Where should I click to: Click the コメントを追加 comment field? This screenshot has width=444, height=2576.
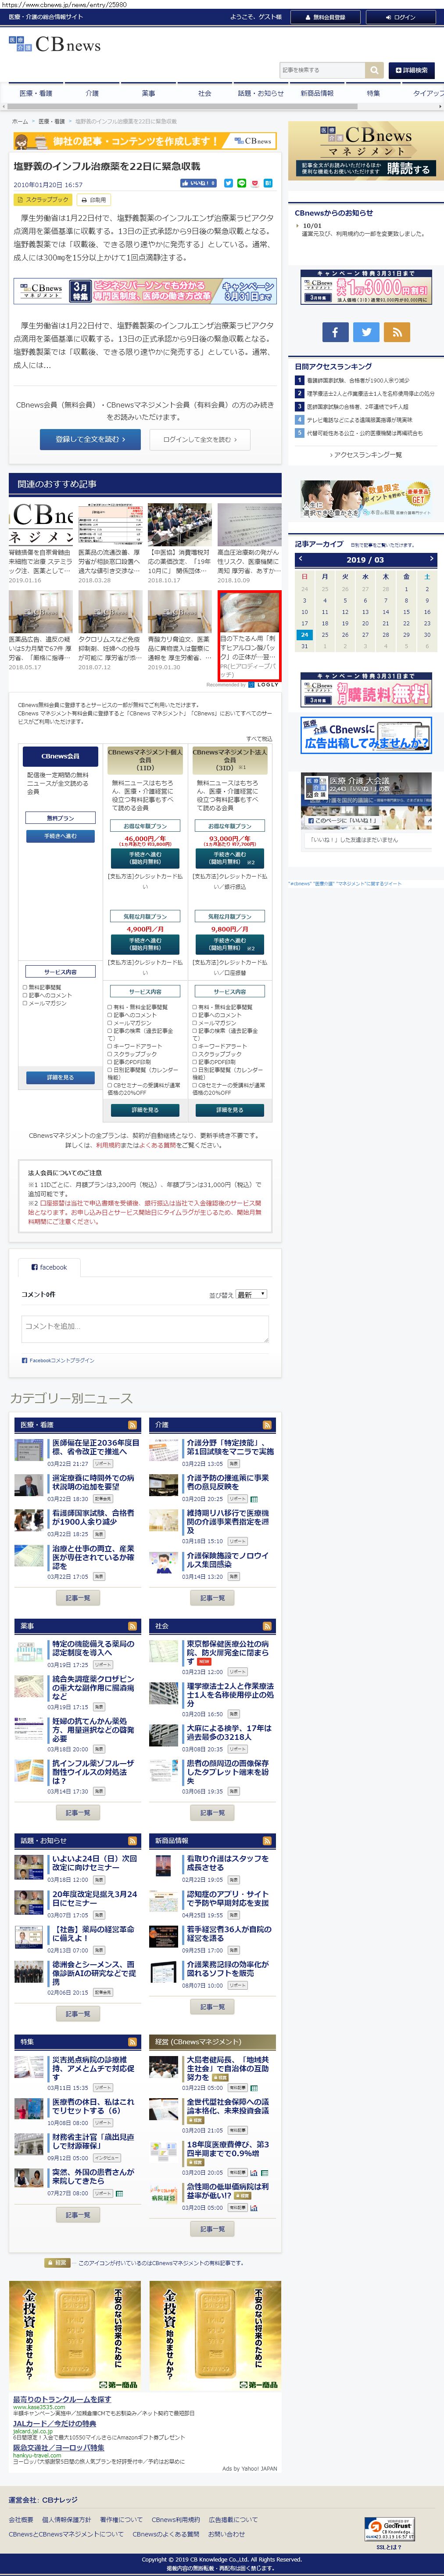(x=145, y=1328)
